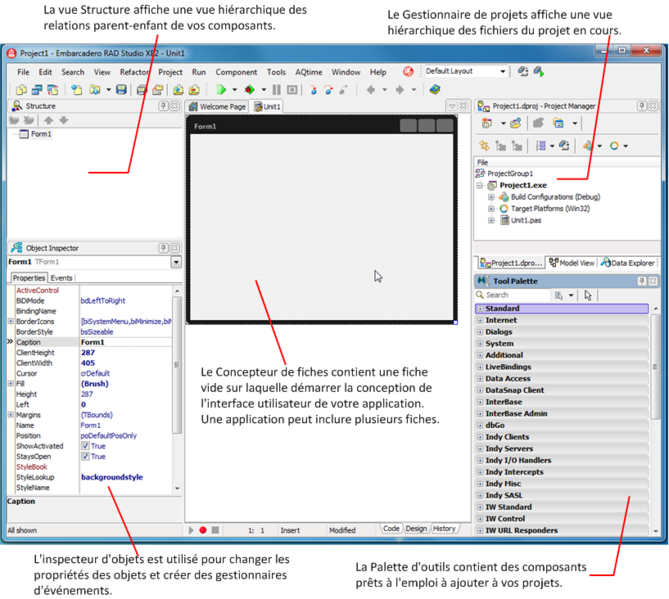
Task: Click the green Run arrow in the toolbar
Action: point(221,90)
